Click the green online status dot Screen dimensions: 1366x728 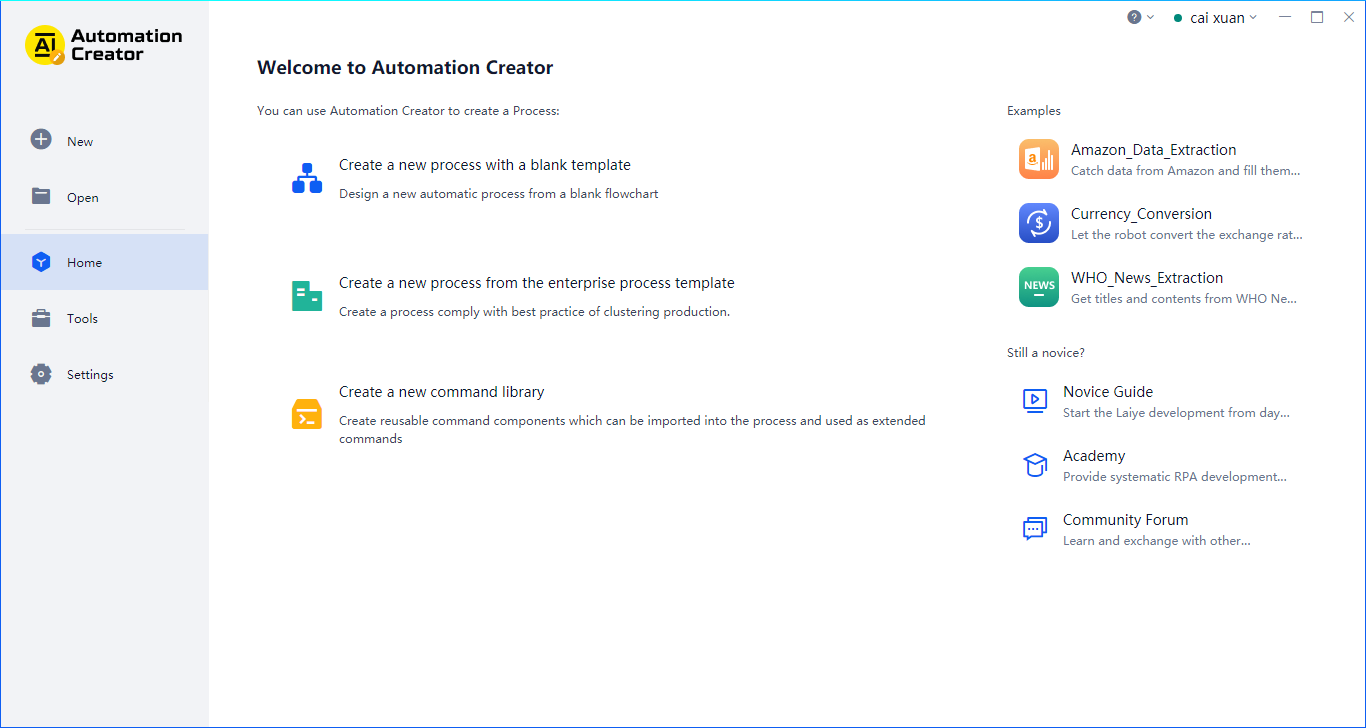(1178, 18)
